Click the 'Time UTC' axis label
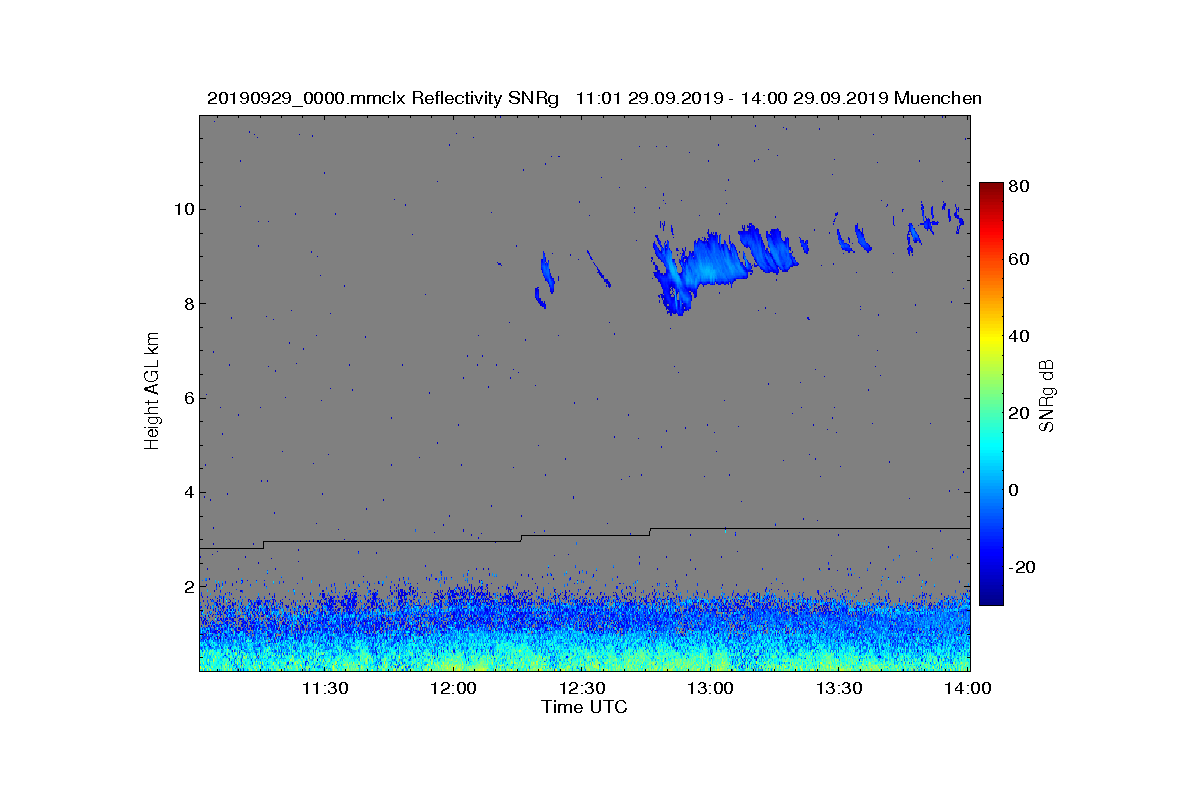 click(x=585, y=707)
